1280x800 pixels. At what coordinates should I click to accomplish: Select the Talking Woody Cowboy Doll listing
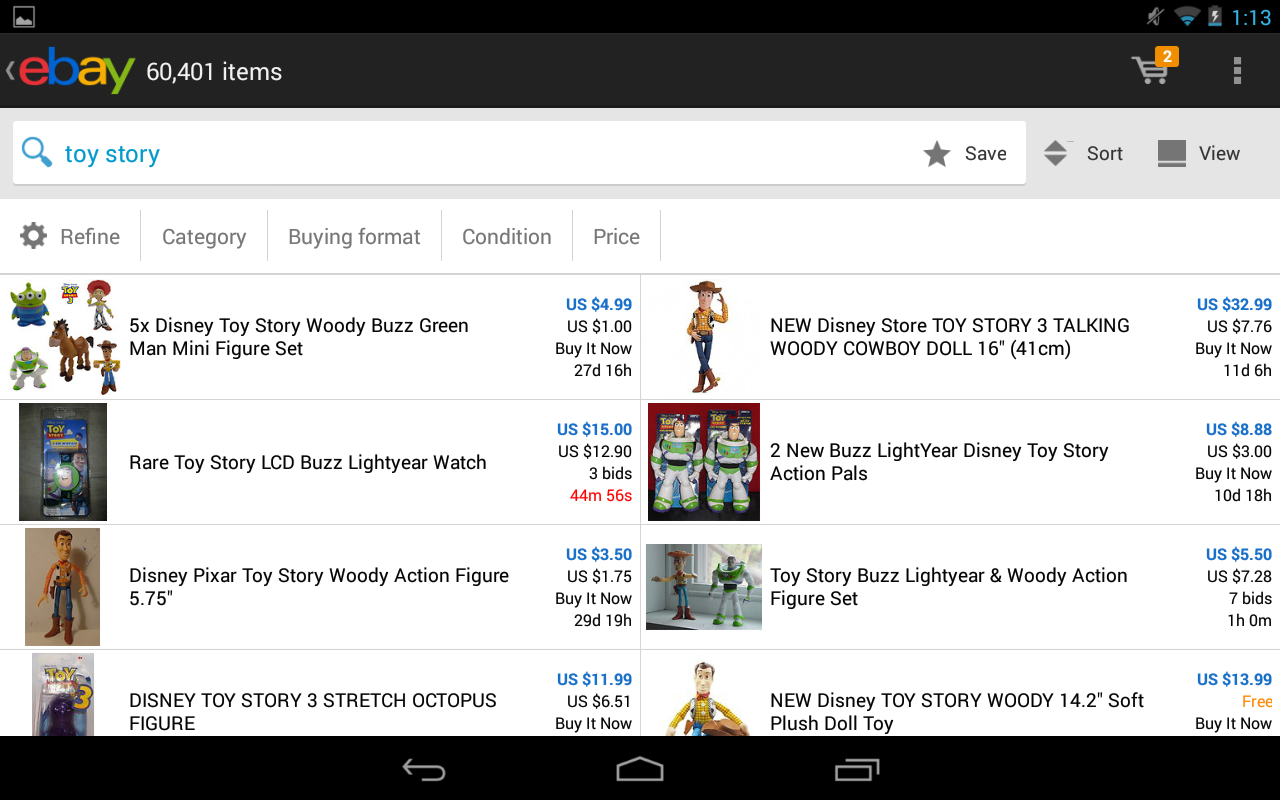coord(950,337)
